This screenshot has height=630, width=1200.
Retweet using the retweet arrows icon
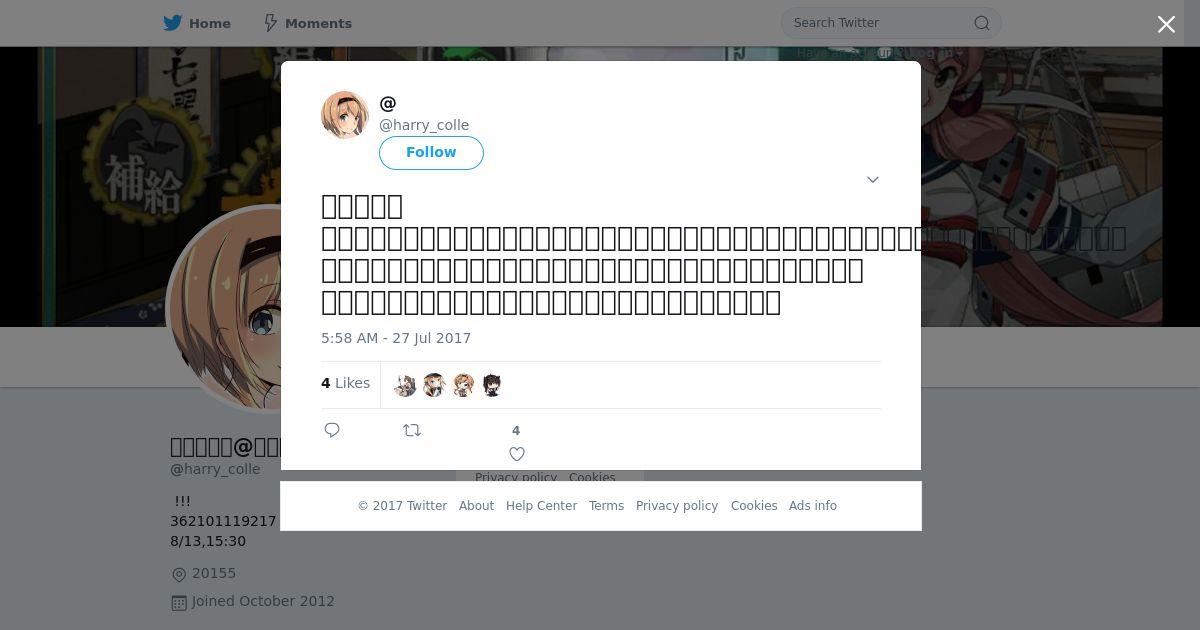412,430
